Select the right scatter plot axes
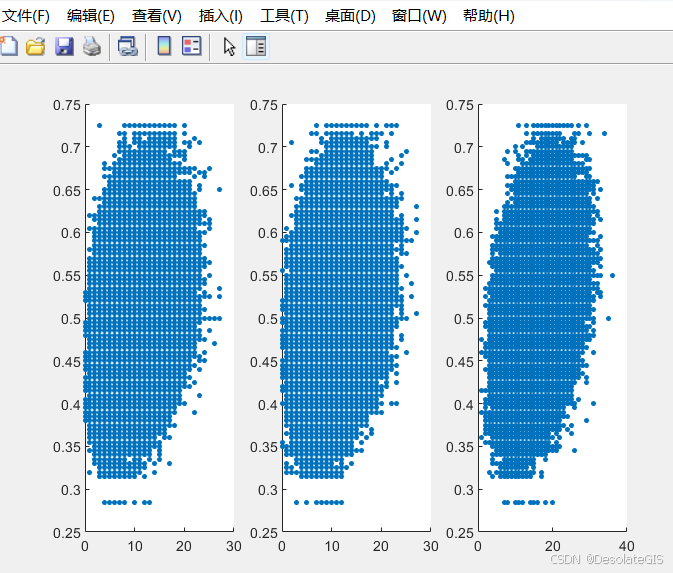This screenshot has height=573, width=673. pos(552,317)
